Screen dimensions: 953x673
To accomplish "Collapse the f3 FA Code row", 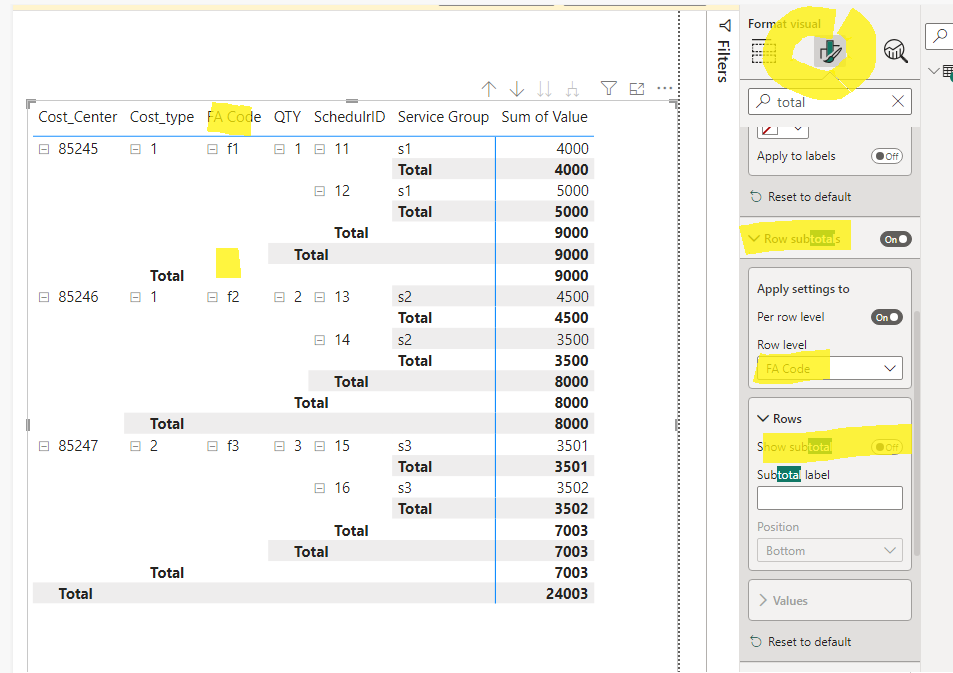I will click(x=212, y=446).
